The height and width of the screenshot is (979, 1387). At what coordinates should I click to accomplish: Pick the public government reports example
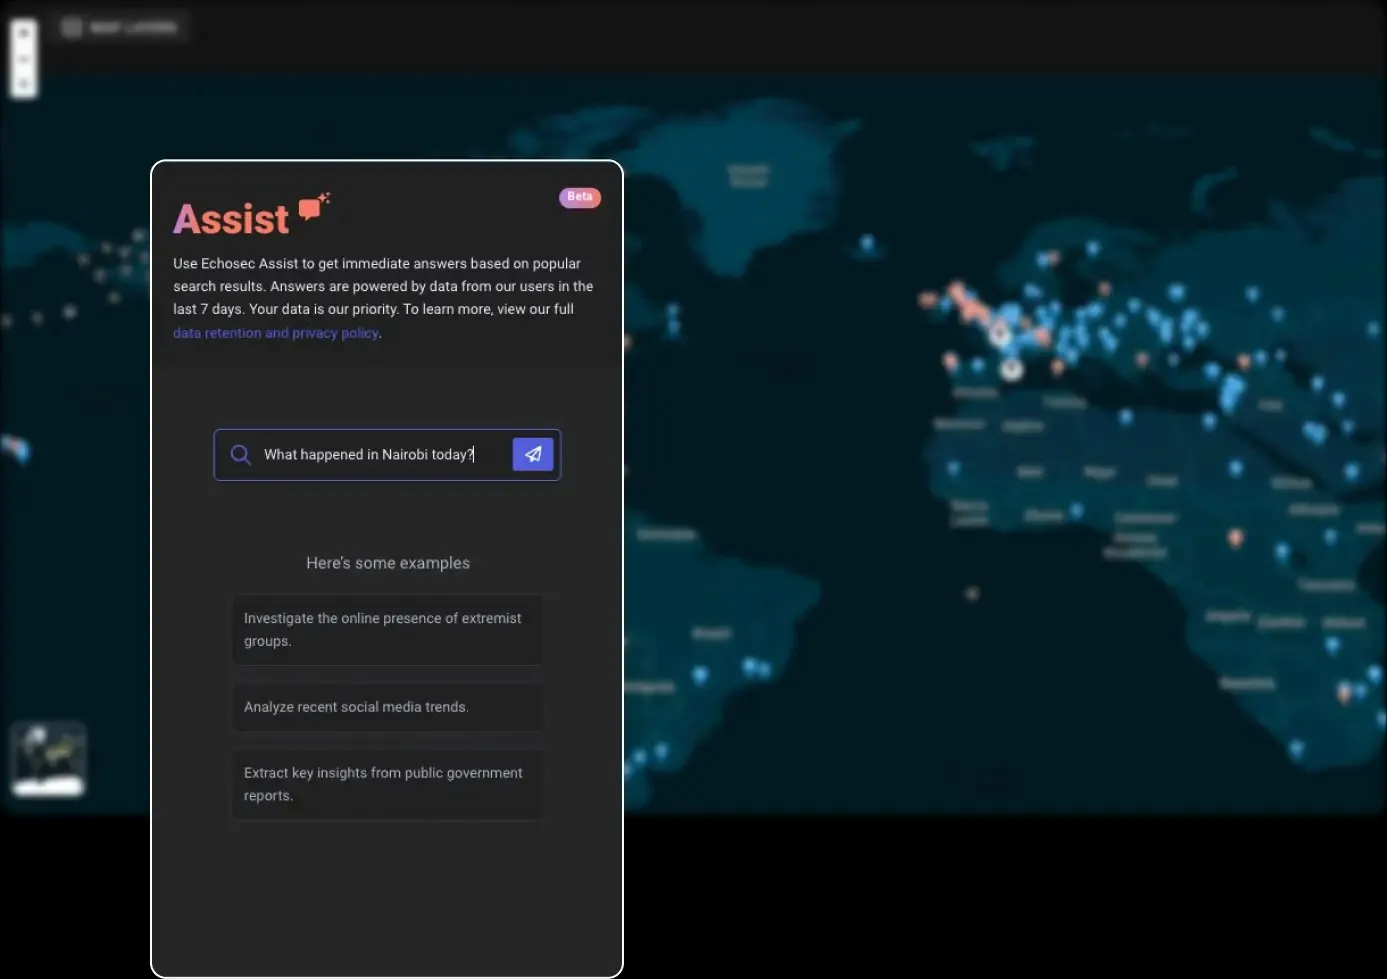(388, 785)
